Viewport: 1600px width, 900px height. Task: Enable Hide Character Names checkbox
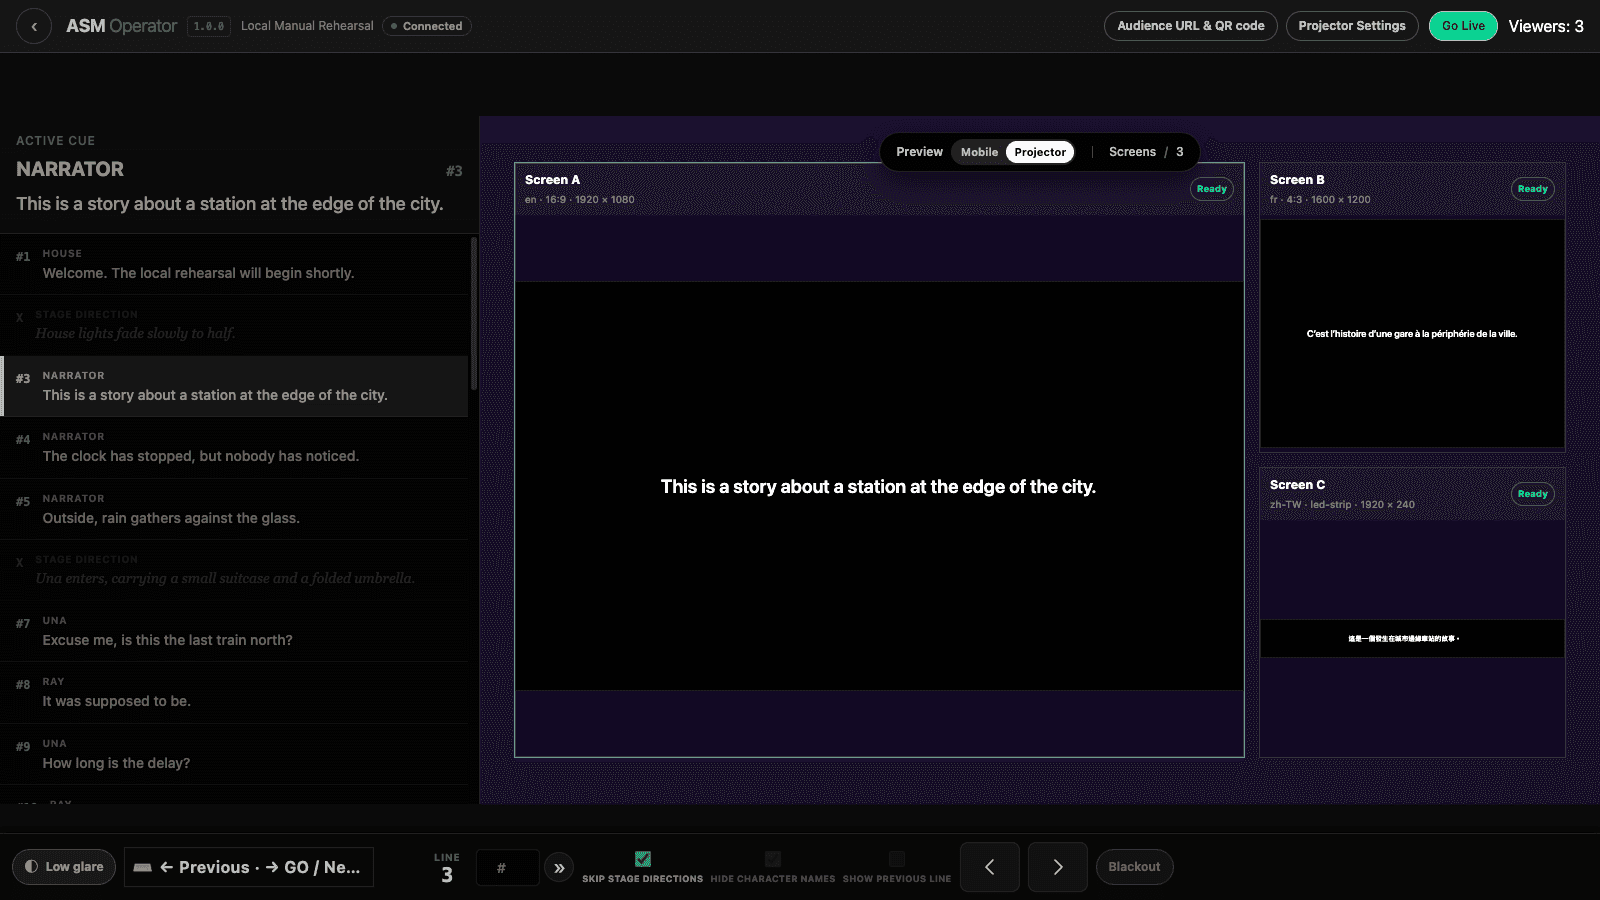coord(773,859)
